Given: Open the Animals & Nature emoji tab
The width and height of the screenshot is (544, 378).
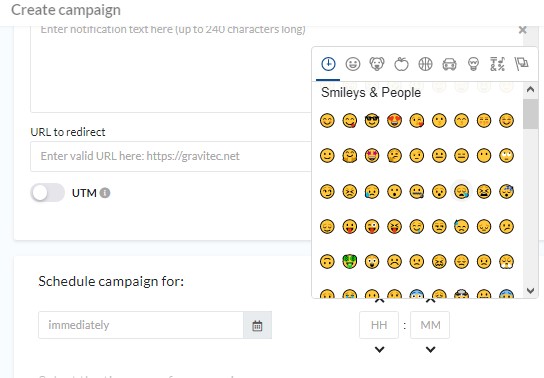Looking at the screenshot, I should coord(377,64).
